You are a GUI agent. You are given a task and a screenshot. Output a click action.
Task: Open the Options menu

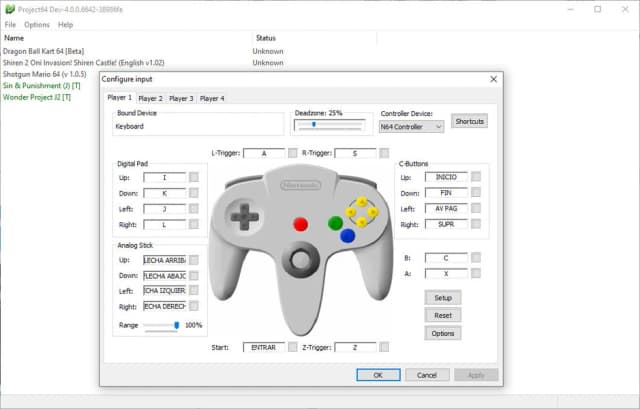pyautogui.click(x=37, y=25)
